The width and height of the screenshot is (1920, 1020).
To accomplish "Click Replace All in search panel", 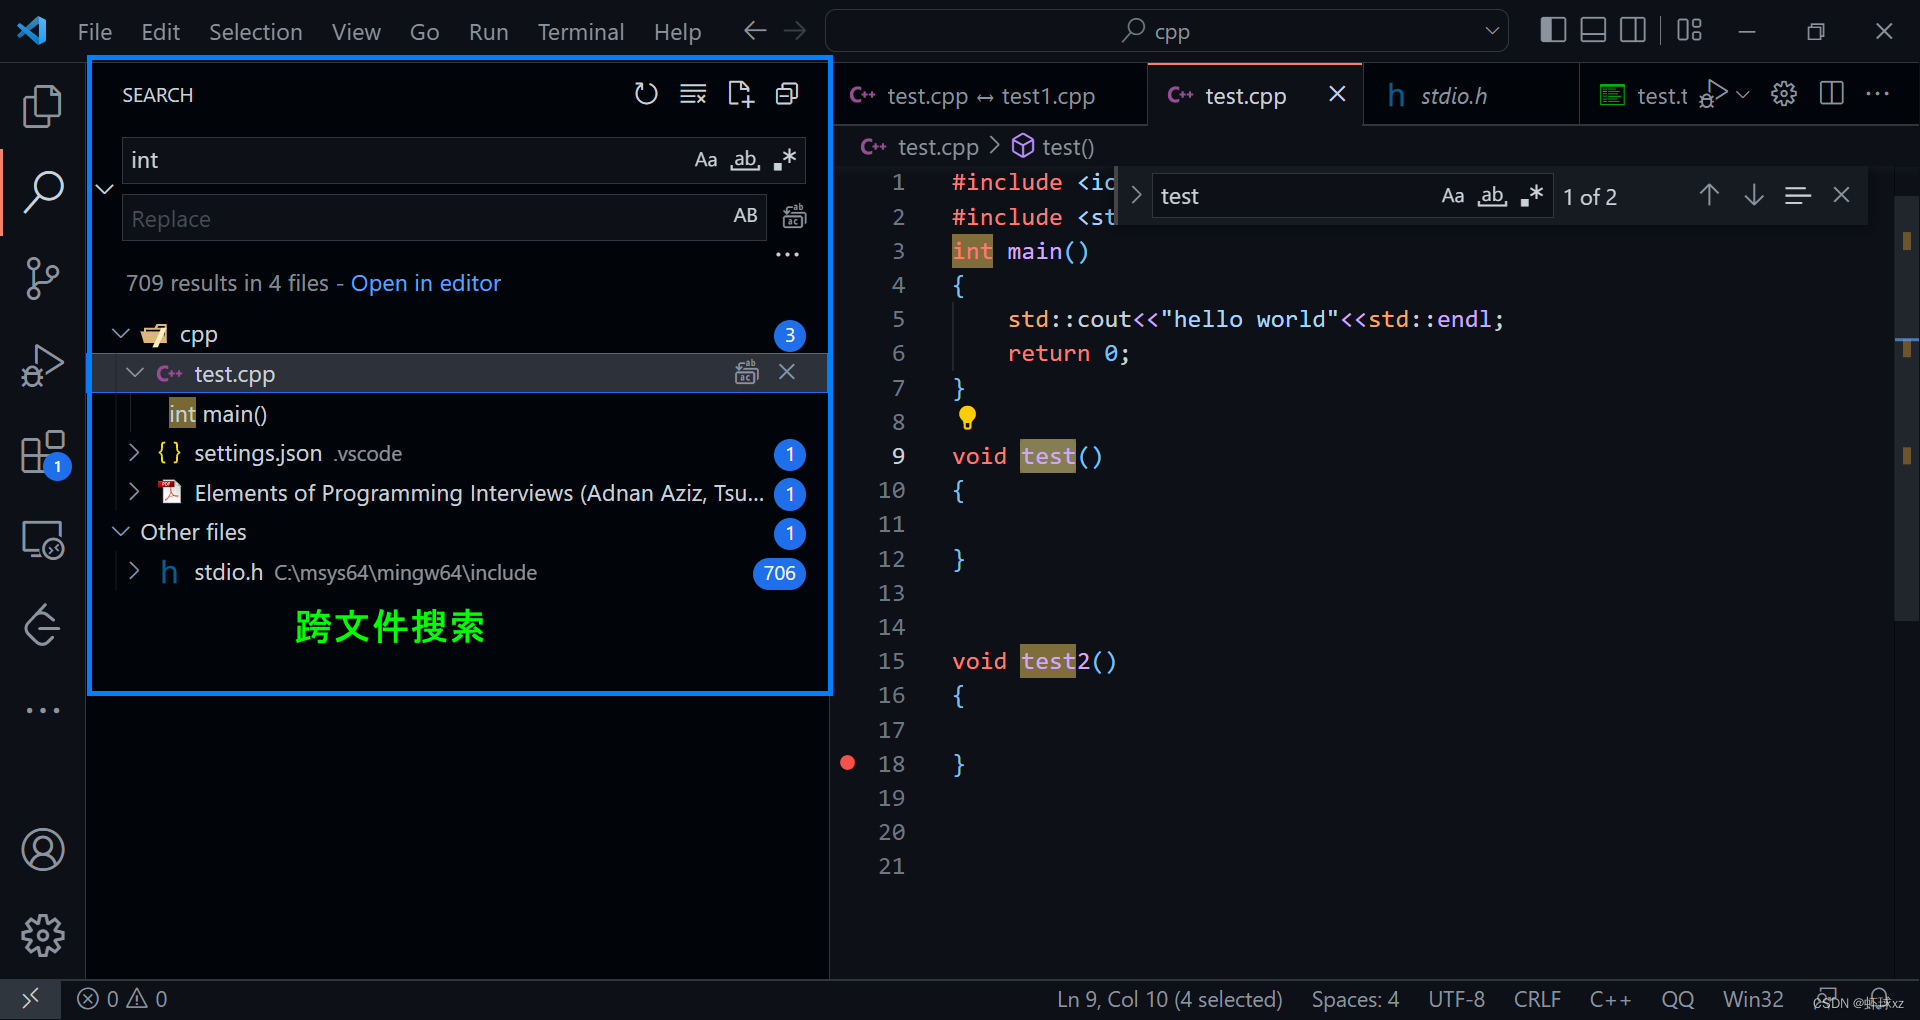I will (795, 216).
